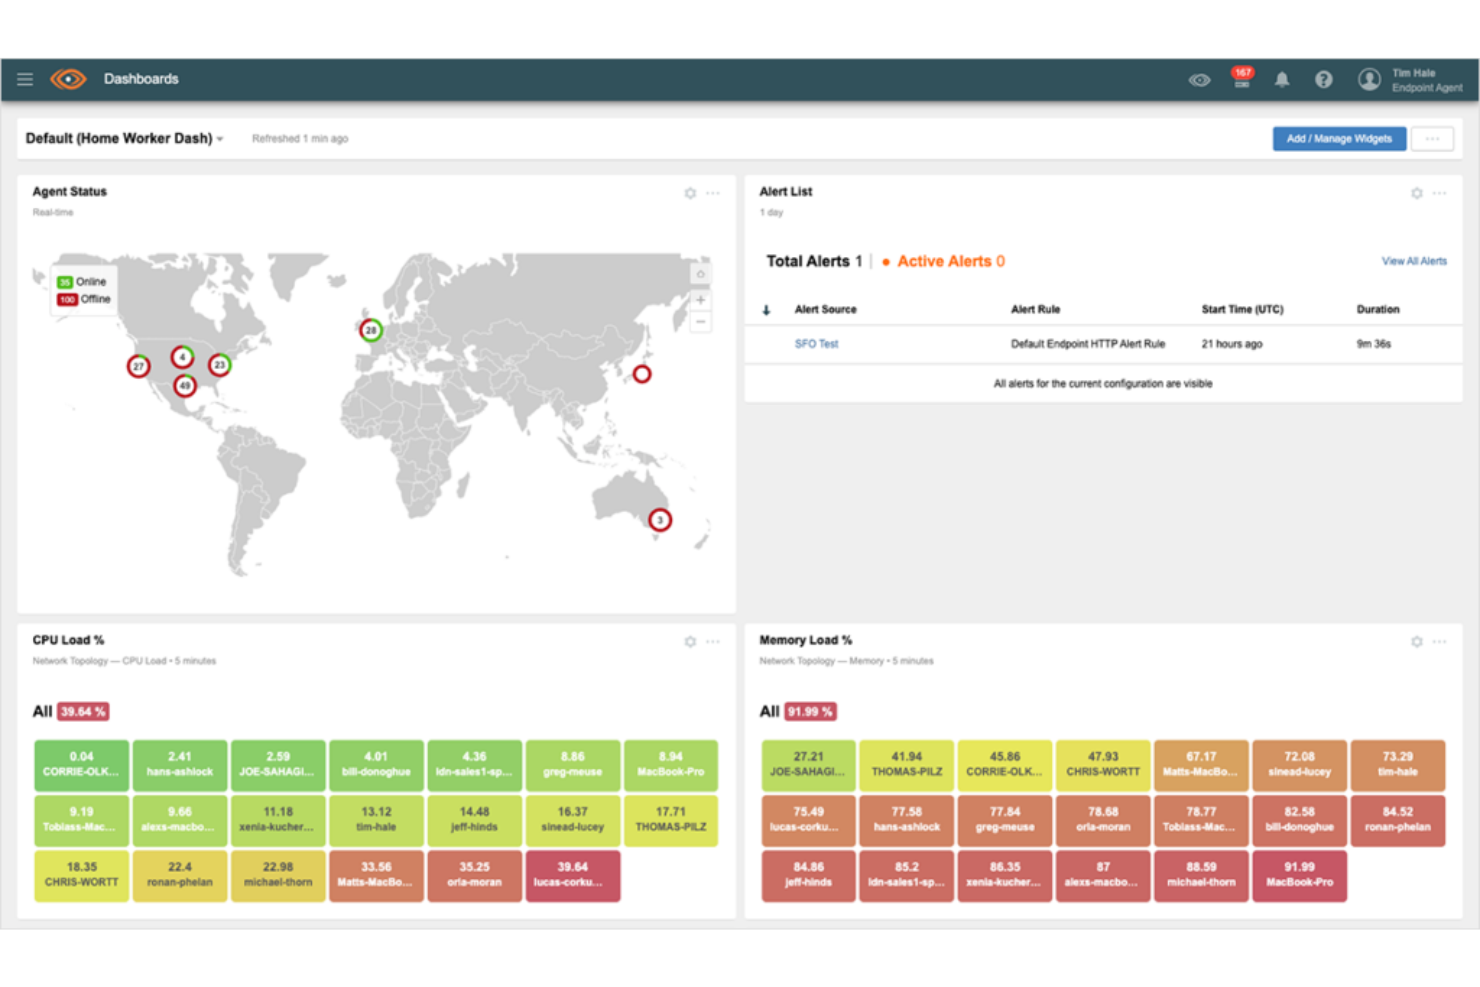Select Memory tile 91.99 MacBook-Pro
Screen dimensions: 1480x987
(x=1299, y=875)
